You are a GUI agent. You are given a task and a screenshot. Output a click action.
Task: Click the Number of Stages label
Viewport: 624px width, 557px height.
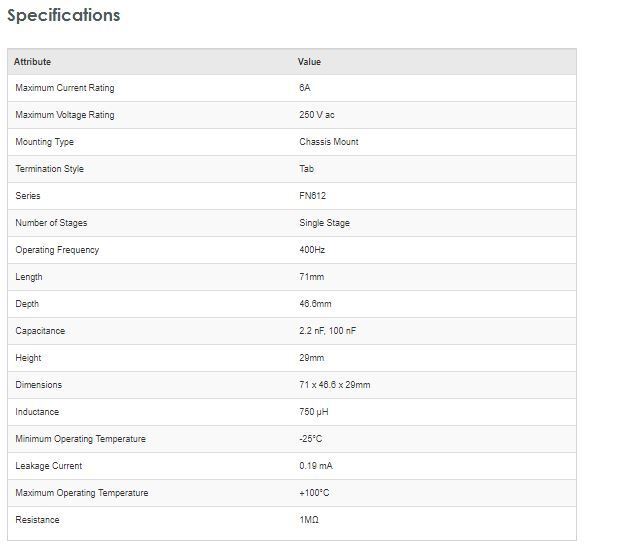point(51,223)
